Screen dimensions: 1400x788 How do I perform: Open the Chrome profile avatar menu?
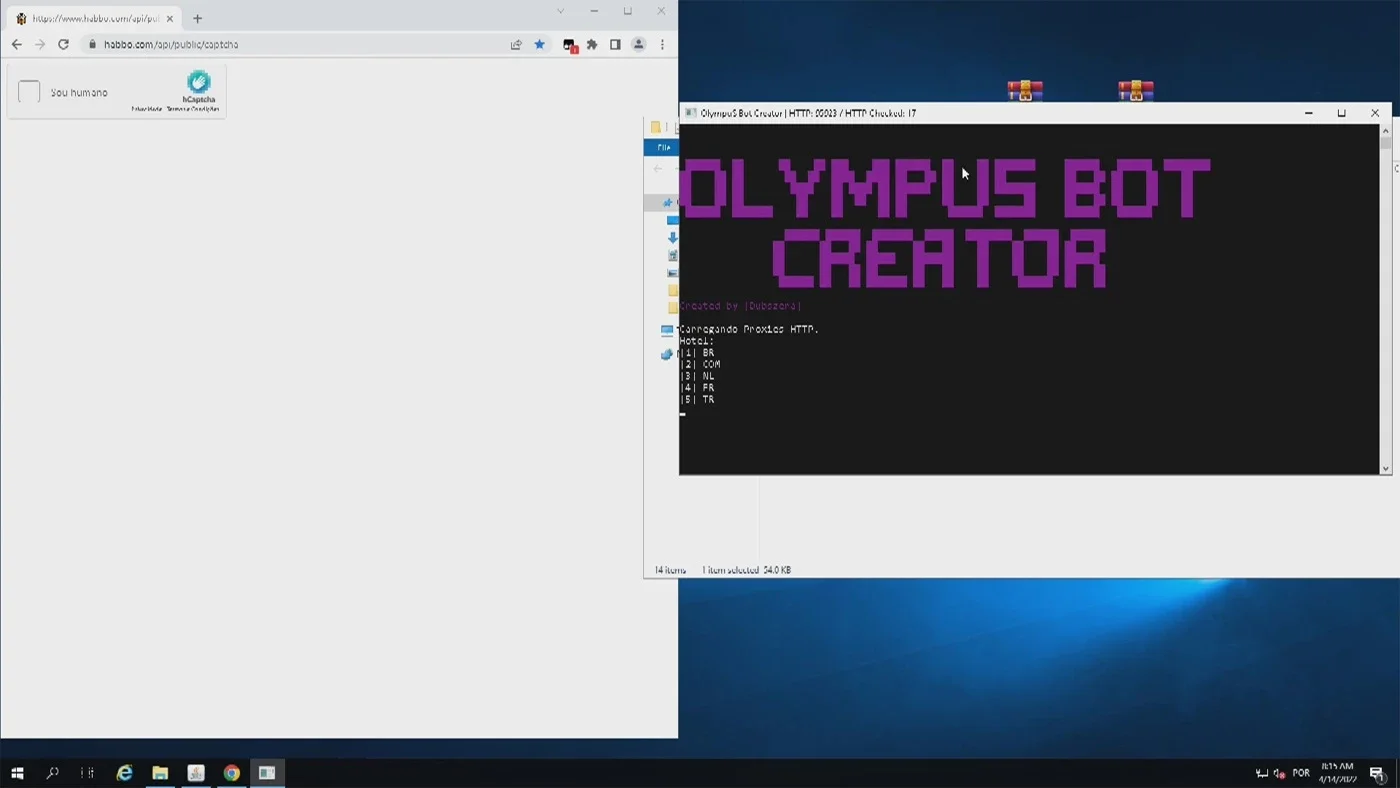[x=638, y=44]
